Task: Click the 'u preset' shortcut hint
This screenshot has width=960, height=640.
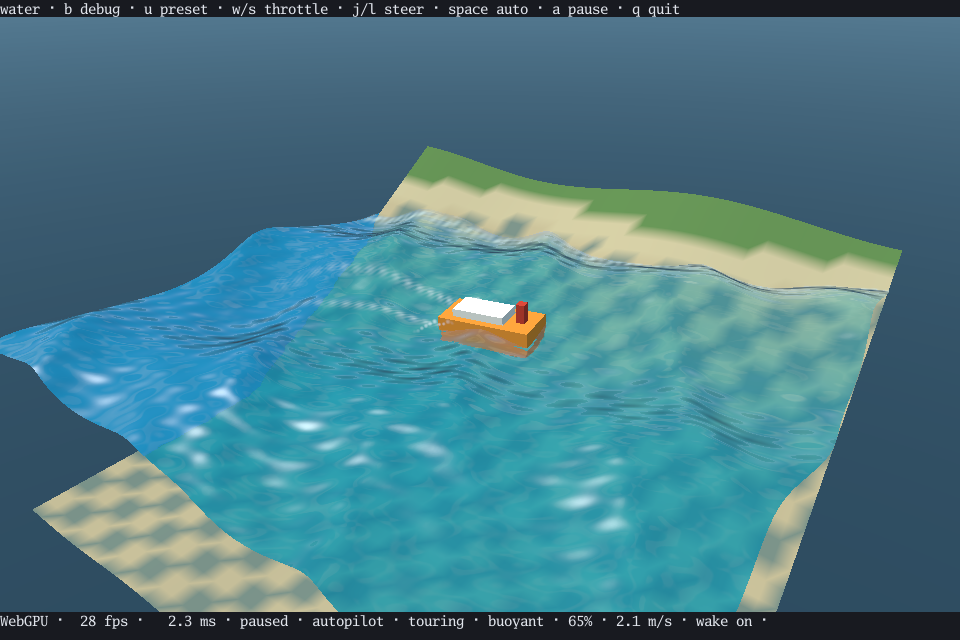Action: [176, 9]
